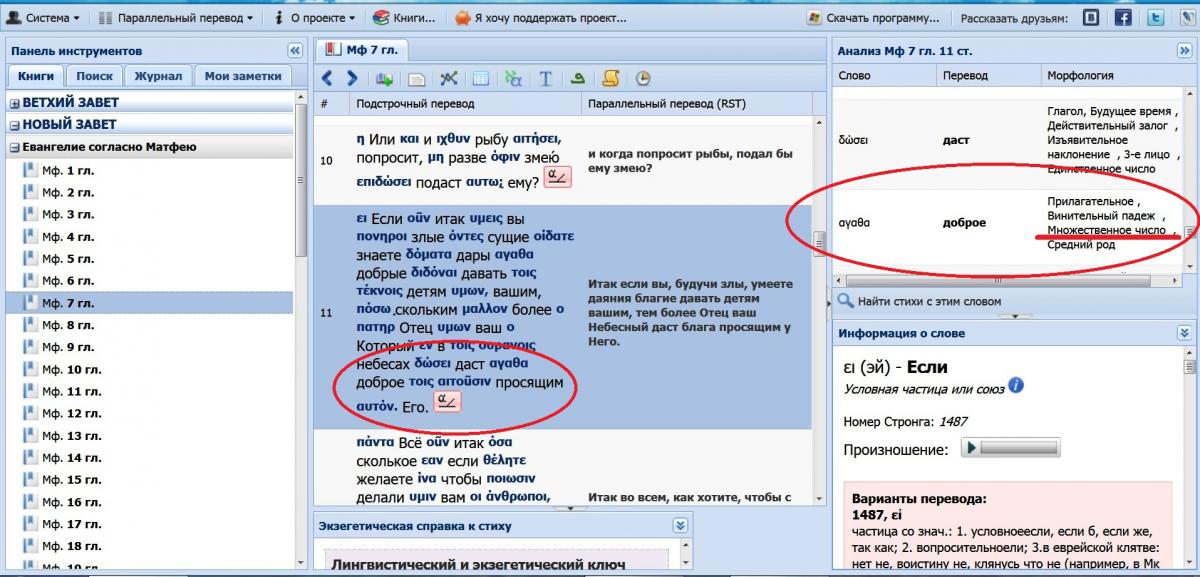Click the blue info icon near 'Условная частица'

(1016, 385)
